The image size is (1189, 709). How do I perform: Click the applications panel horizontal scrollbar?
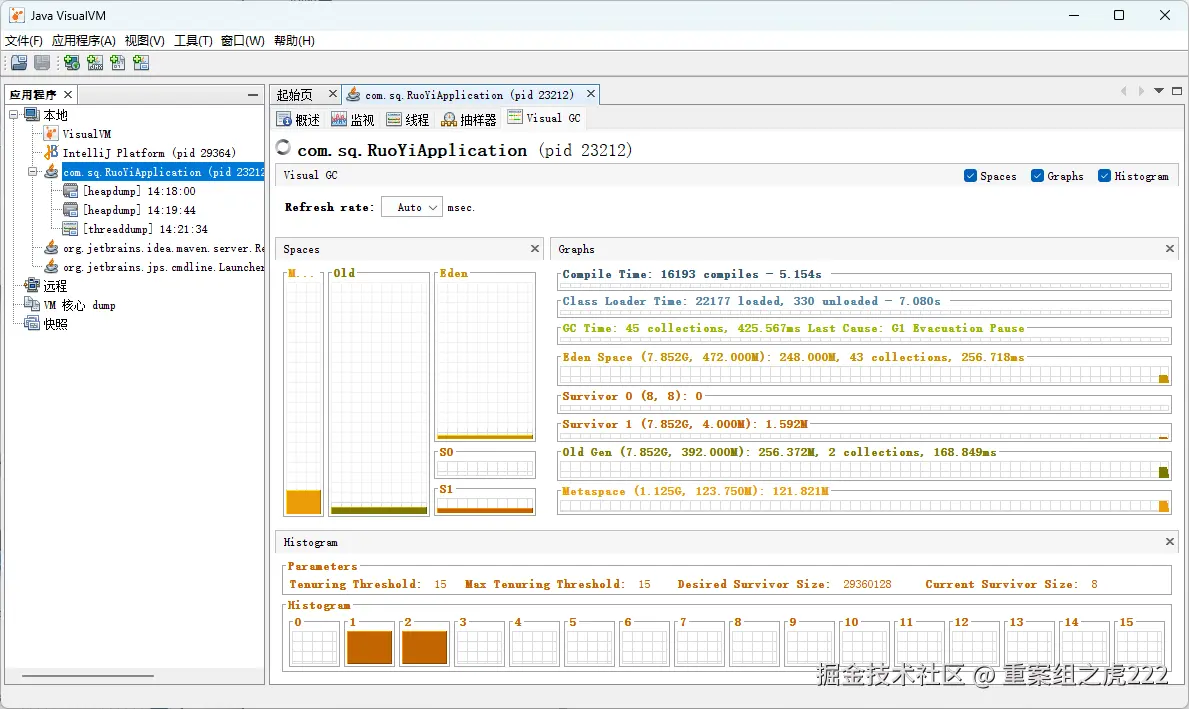(x=87, y=676)
